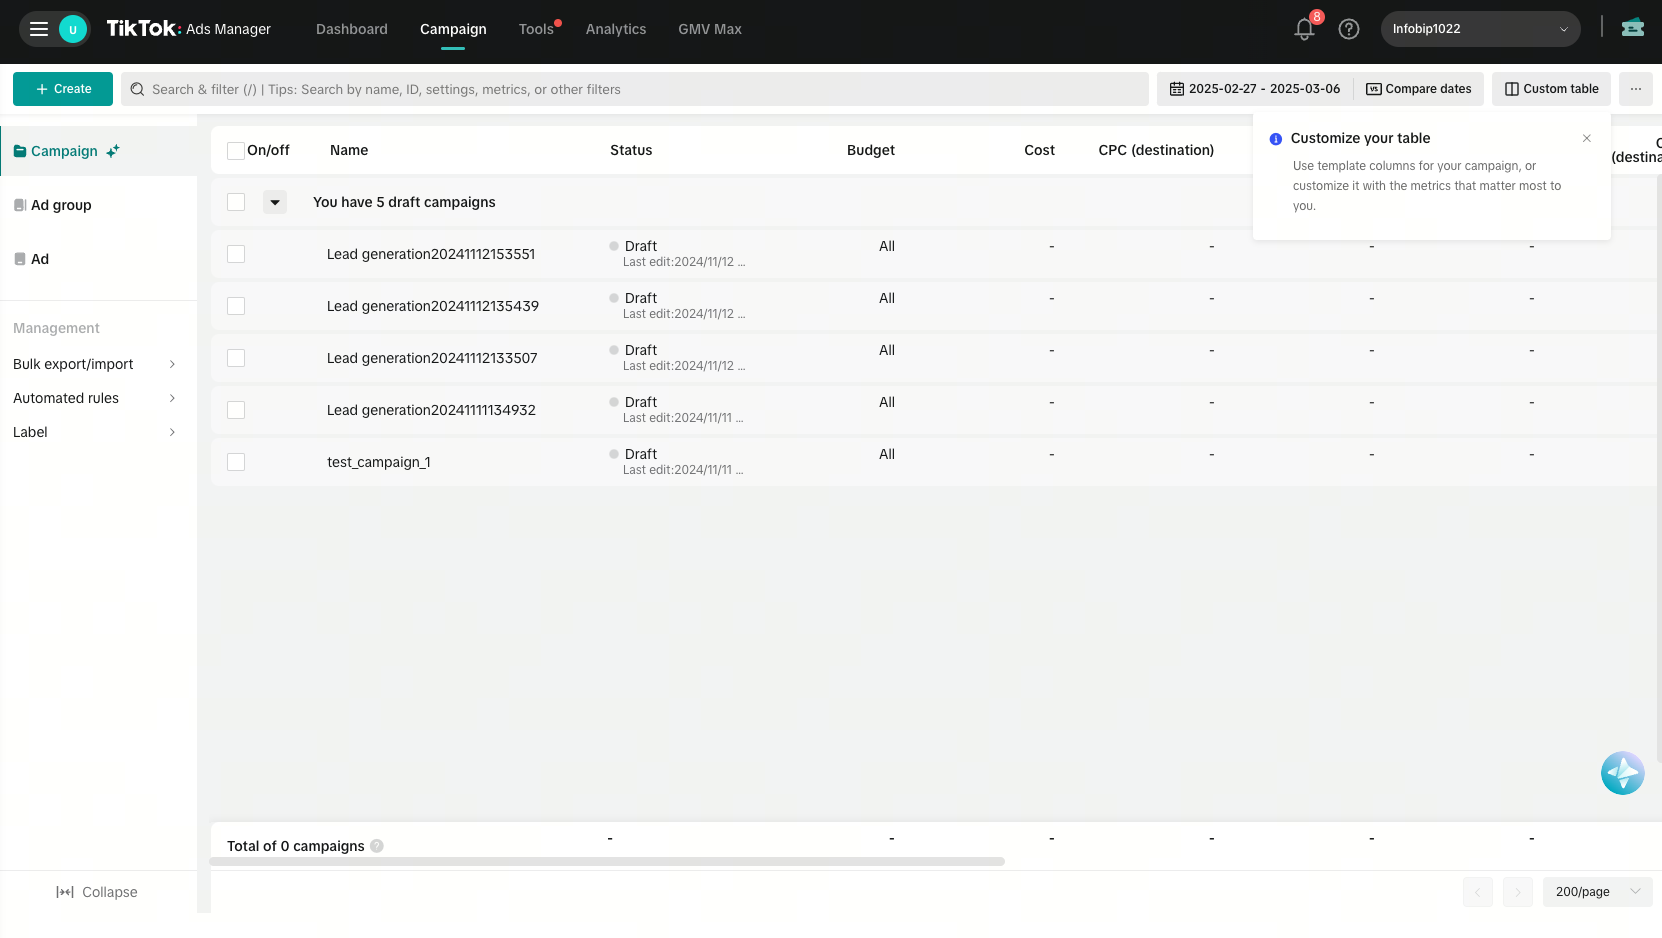This screenshot has height=938, width=1662.
Task: Click the Total campaigns help icon
Action: pos(377,846)
